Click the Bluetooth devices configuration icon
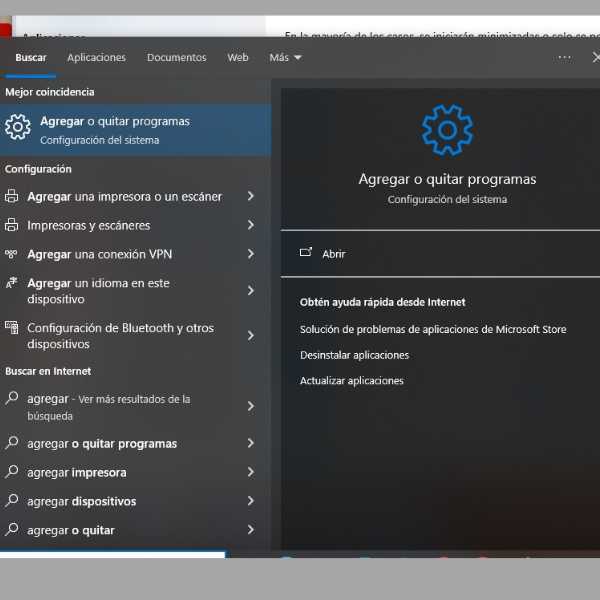The width and height of the screenshot is (600, 600). [12, 328]
